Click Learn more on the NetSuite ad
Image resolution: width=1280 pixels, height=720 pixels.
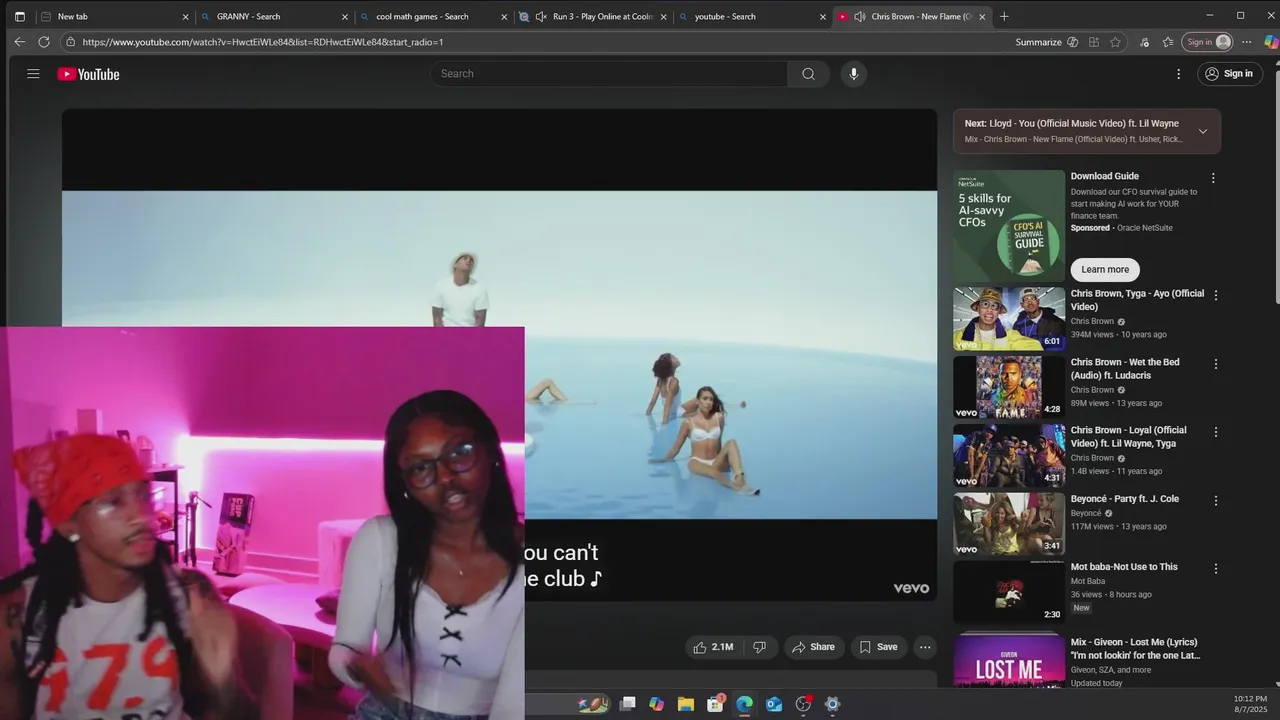pyautogui.click(x=1105, y=269)
